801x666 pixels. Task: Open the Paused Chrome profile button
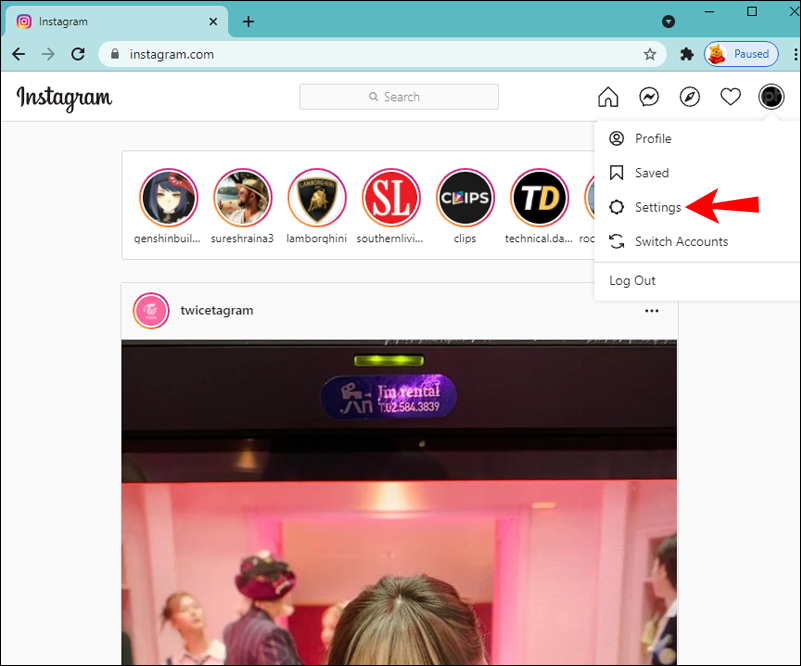point(741,54)
